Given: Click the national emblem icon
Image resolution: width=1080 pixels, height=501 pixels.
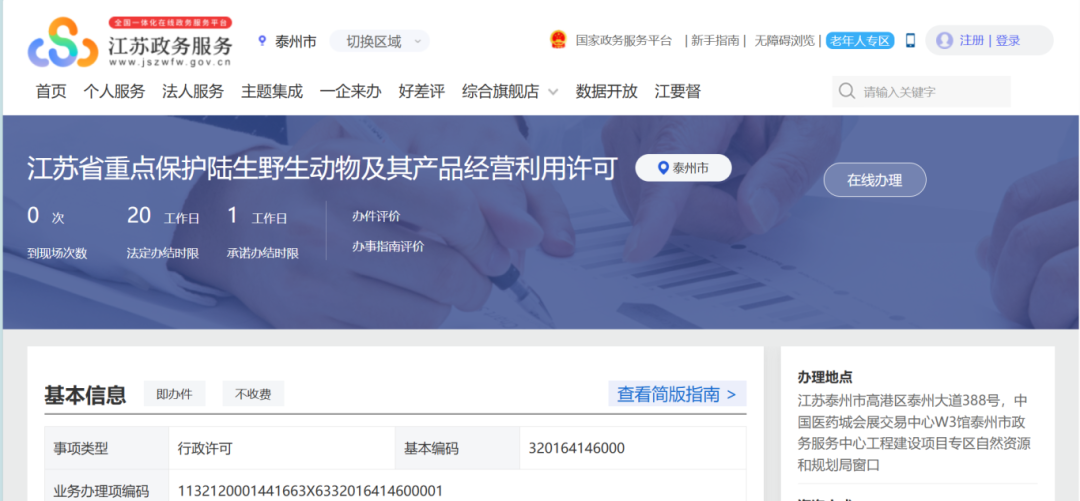Looking at the screenshot, I should [558, 40].
